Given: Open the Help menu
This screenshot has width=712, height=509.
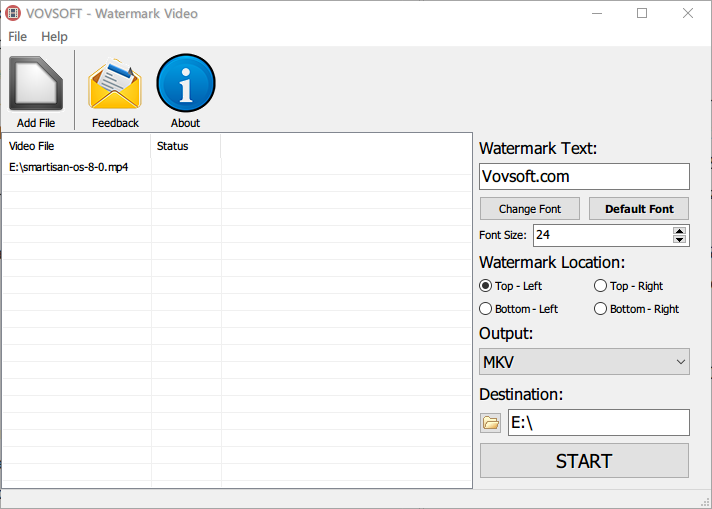Looking at the screenshot, I should tap(54, 36).
